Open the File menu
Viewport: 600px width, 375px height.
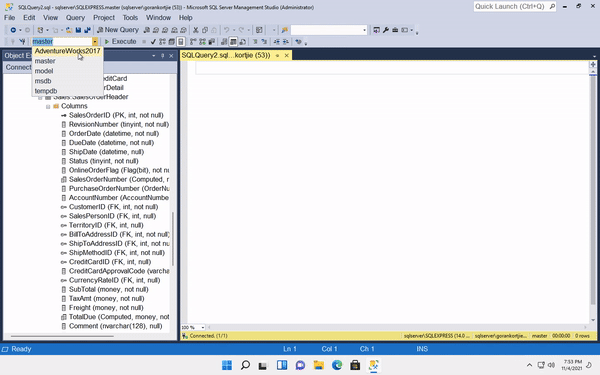tap(10, 18)
